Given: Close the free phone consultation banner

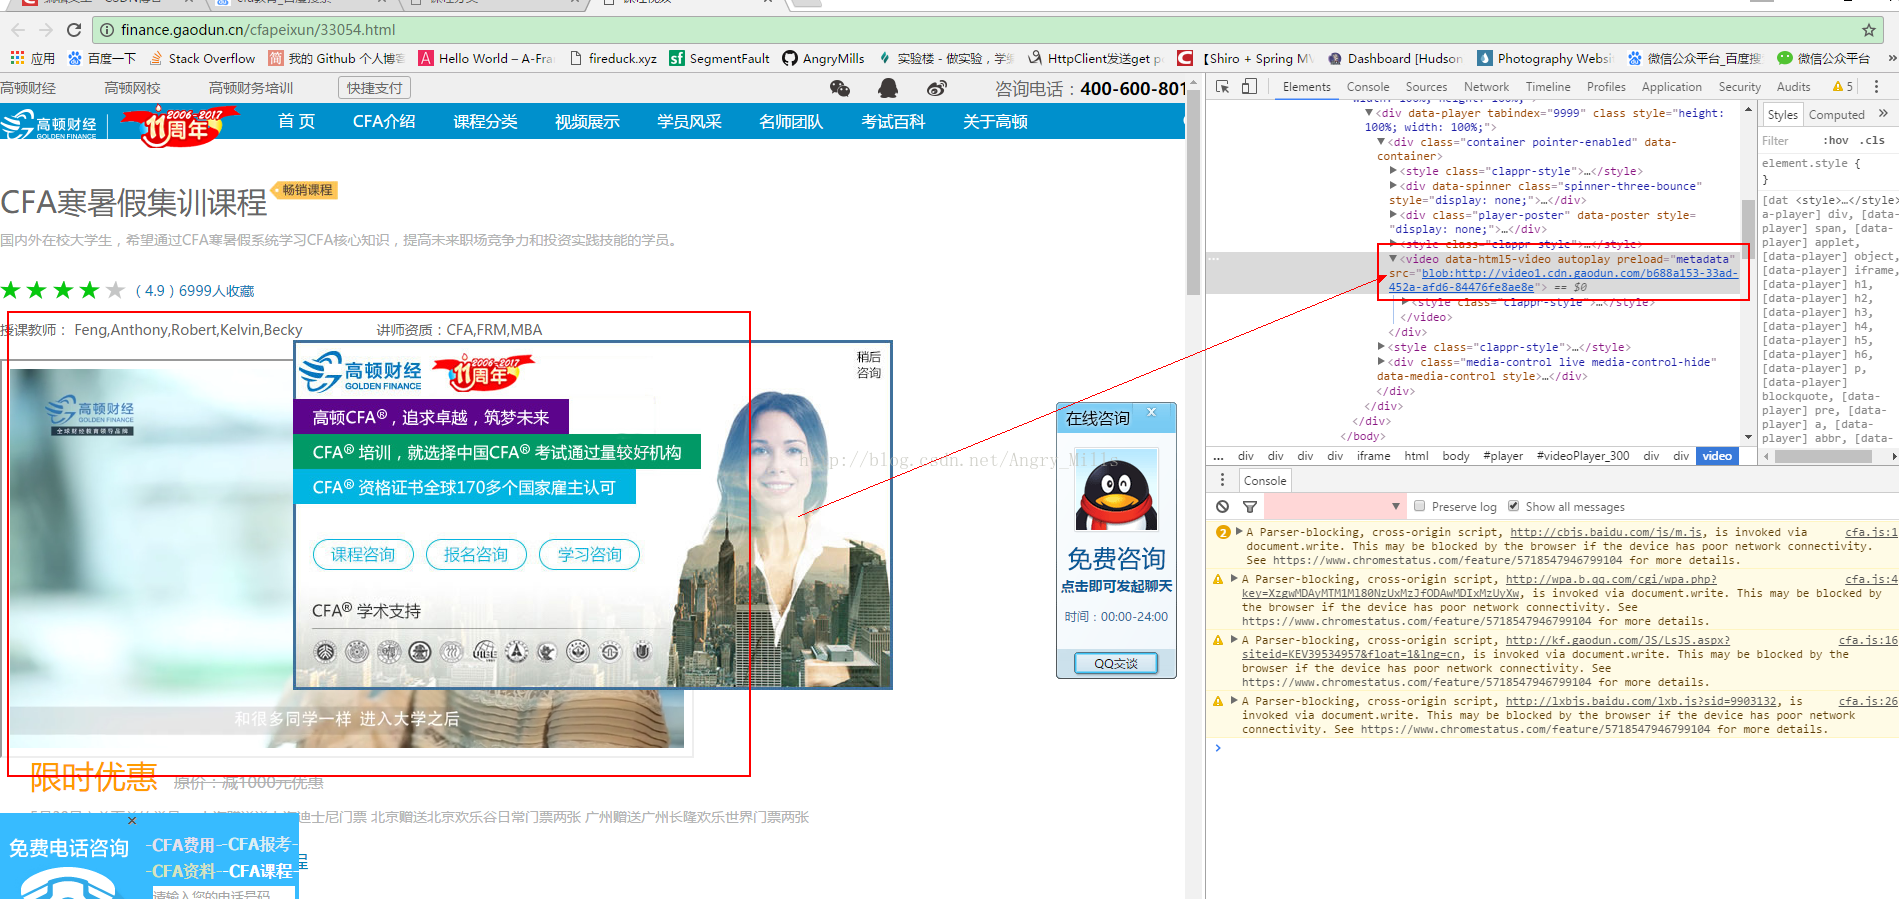Looking at the screenshot, I should [x=132, y=820].
